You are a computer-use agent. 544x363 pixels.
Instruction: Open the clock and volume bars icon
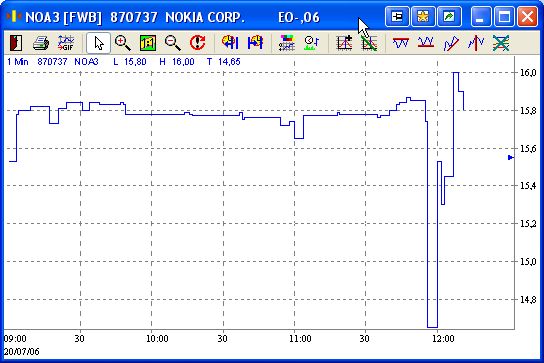click(x=312, y=43)
